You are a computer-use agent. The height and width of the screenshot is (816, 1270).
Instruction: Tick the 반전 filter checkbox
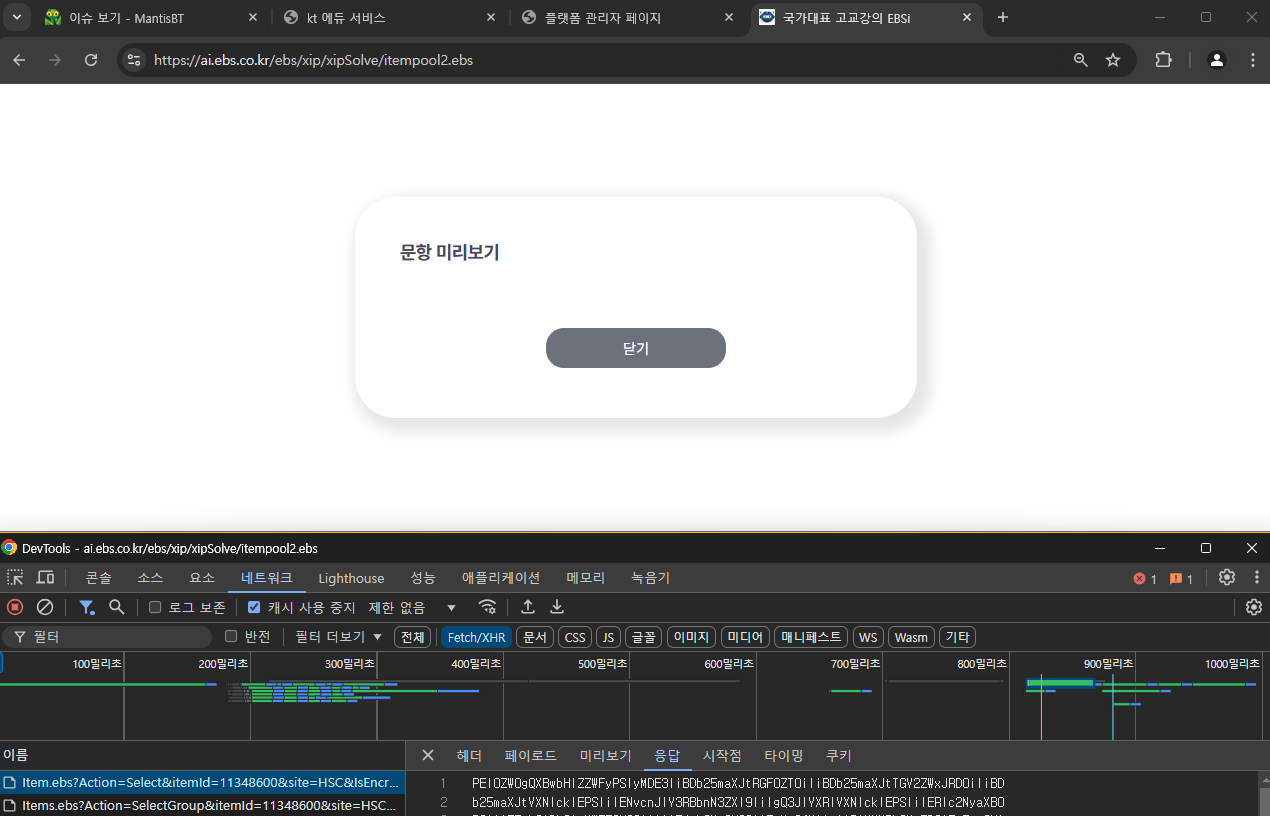pos(231,637)
